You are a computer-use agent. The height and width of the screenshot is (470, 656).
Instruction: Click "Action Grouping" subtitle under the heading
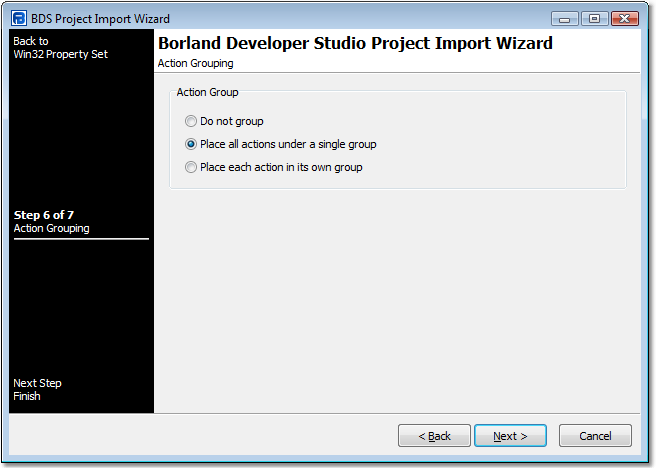coord(195,63)
